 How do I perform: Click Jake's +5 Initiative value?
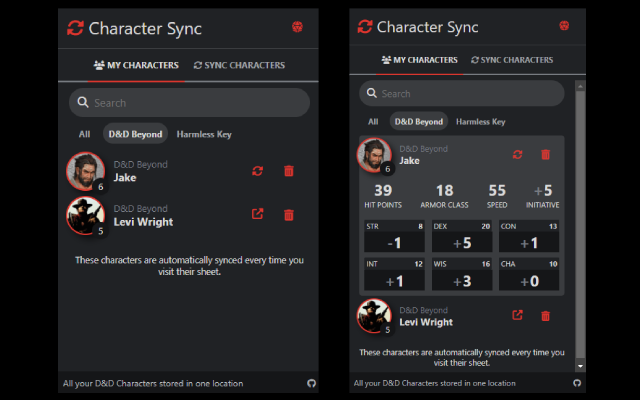(543, 190)
